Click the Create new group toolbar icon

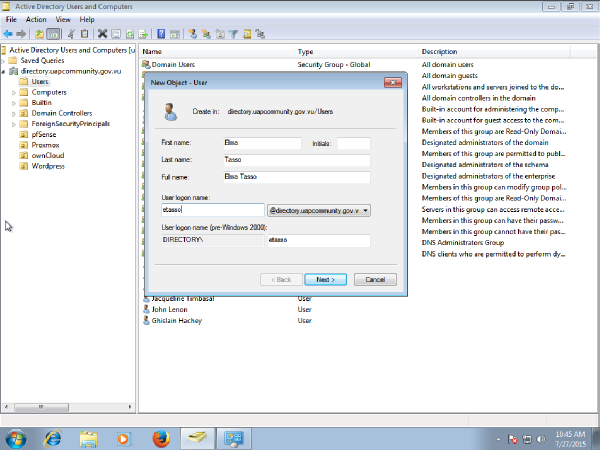point(206,34)
